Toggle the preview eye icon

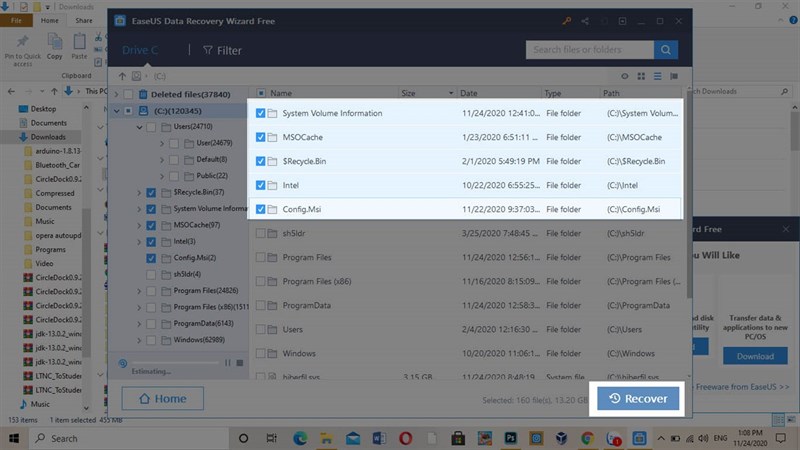click(626, 76)
